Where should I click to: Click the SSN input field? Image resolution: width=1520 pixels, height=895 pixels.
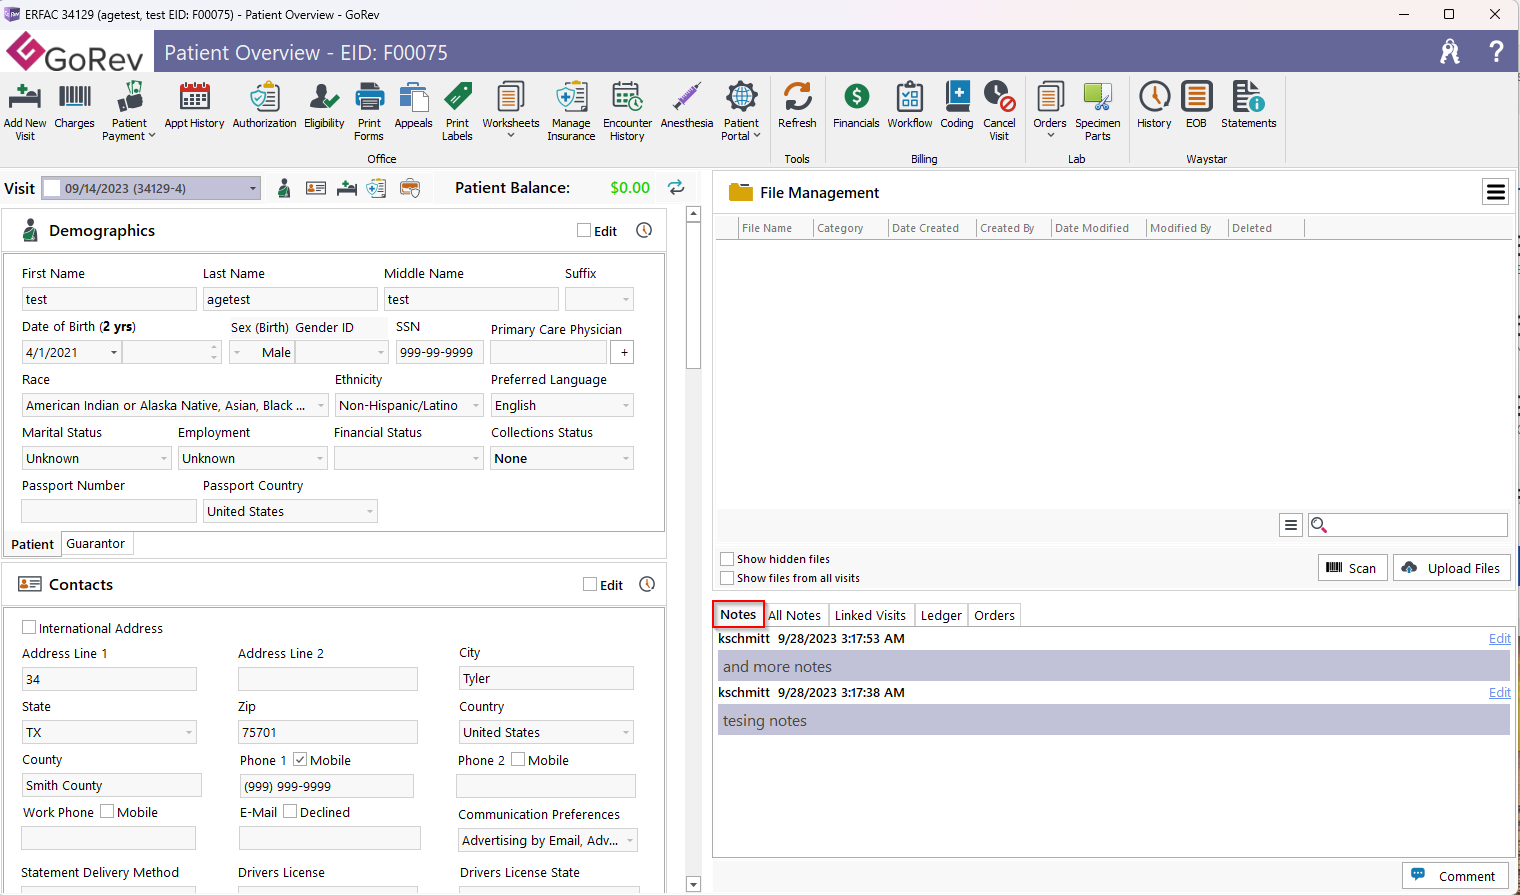439,352
